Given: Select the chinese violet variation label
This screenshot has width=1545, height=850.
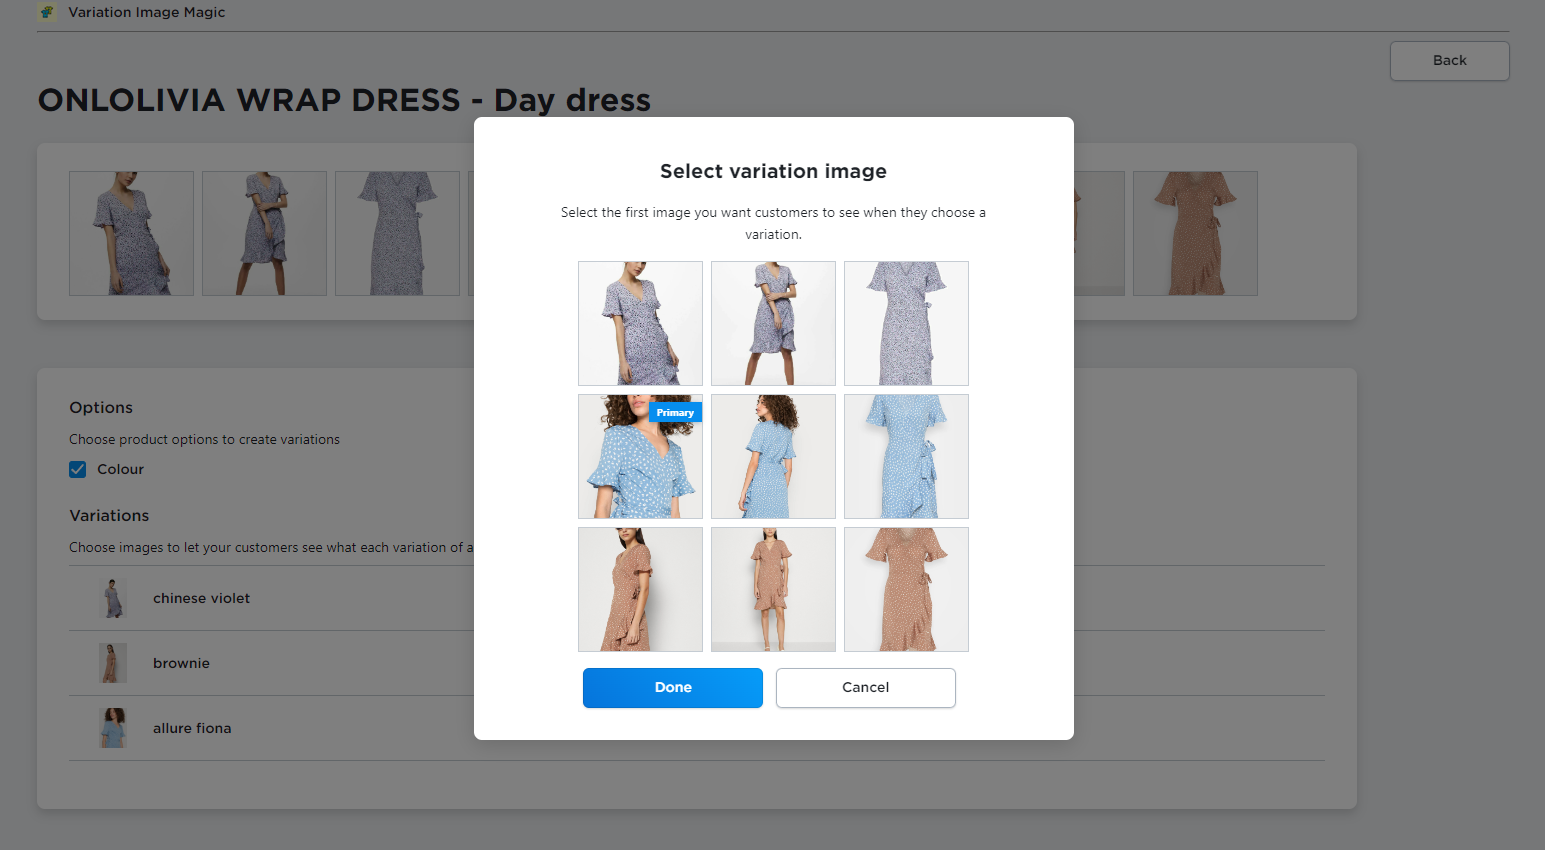Looking at the screenshot, I should (201, 598).
